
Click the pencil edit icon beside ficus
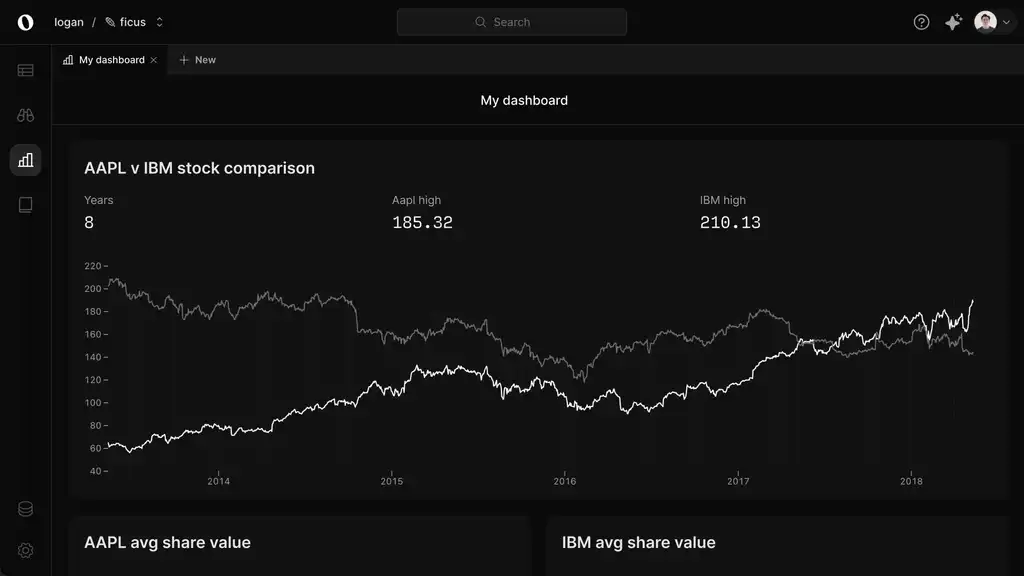click(x=108, y=21)
